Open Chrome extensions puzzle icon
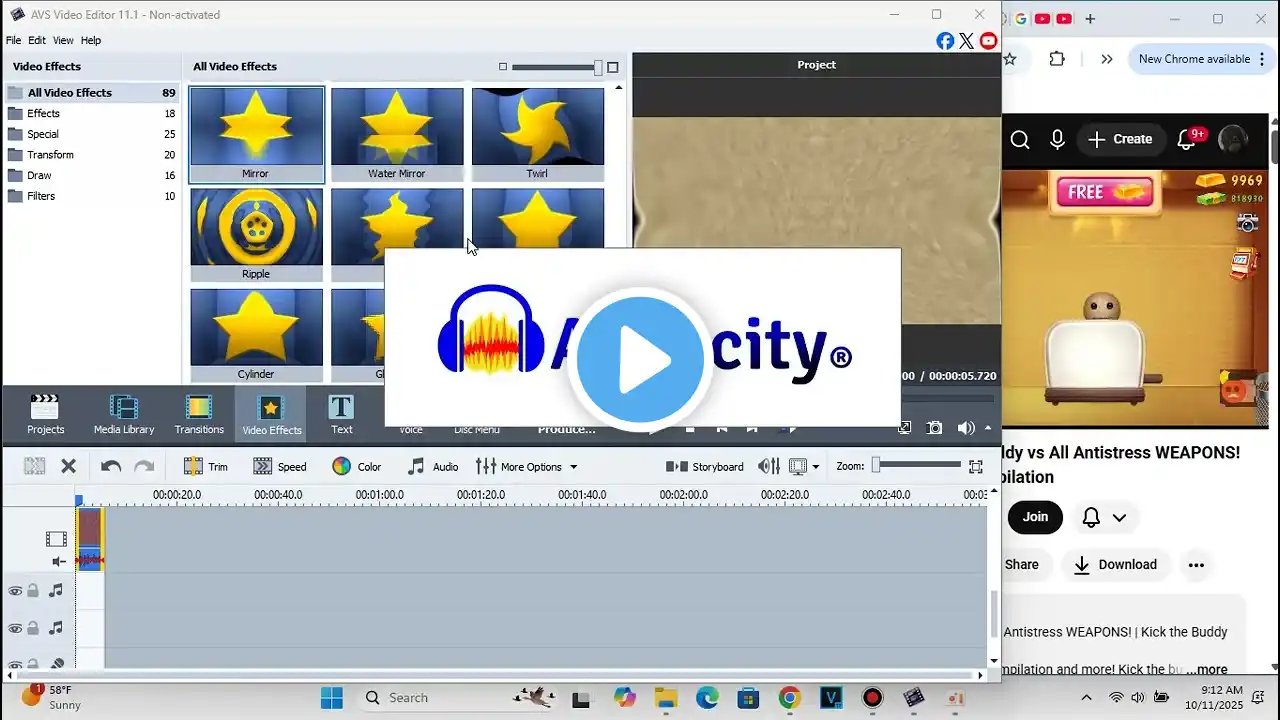Image resolution: width=1280 pixels, height=720 pixels. click(x=1057, y=59)
